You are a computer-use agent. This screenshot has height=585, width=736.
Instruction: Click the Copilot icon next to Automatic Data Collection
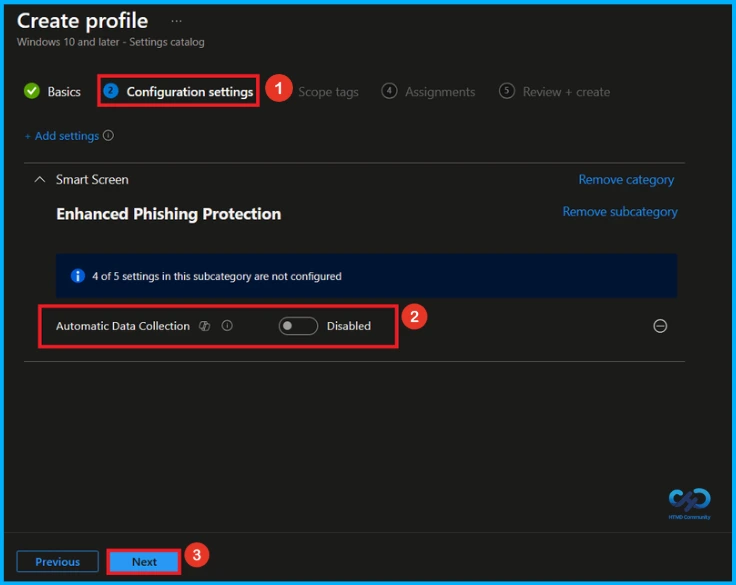coord(205,326)
